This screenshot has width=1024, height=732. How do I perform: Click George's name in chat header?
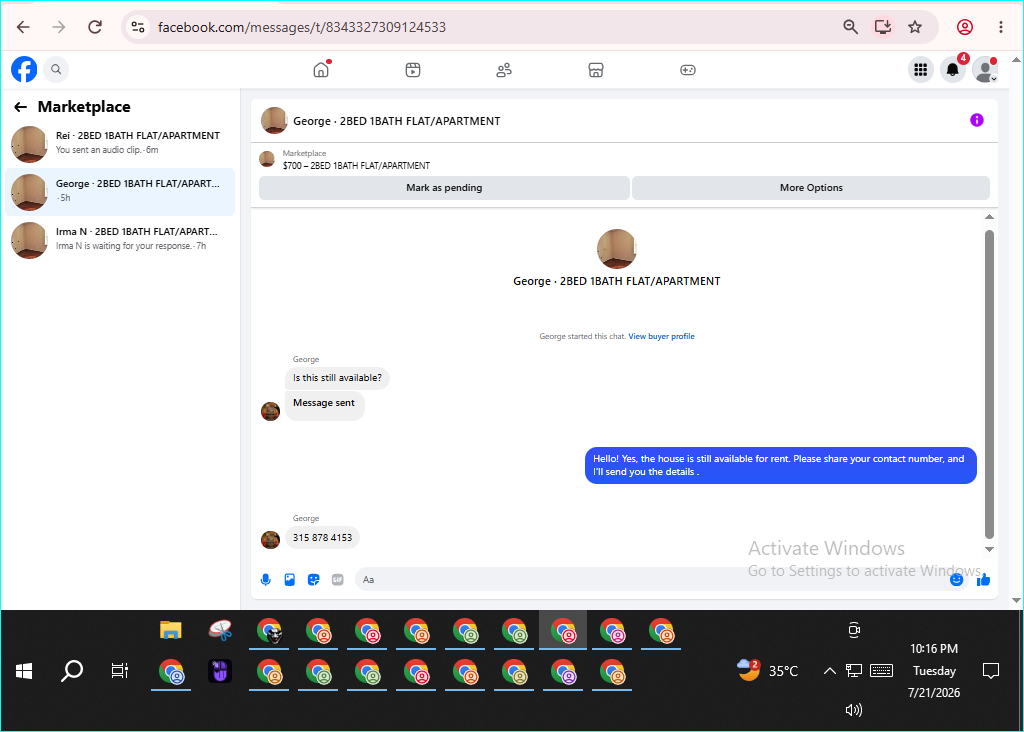click(396, 121)
